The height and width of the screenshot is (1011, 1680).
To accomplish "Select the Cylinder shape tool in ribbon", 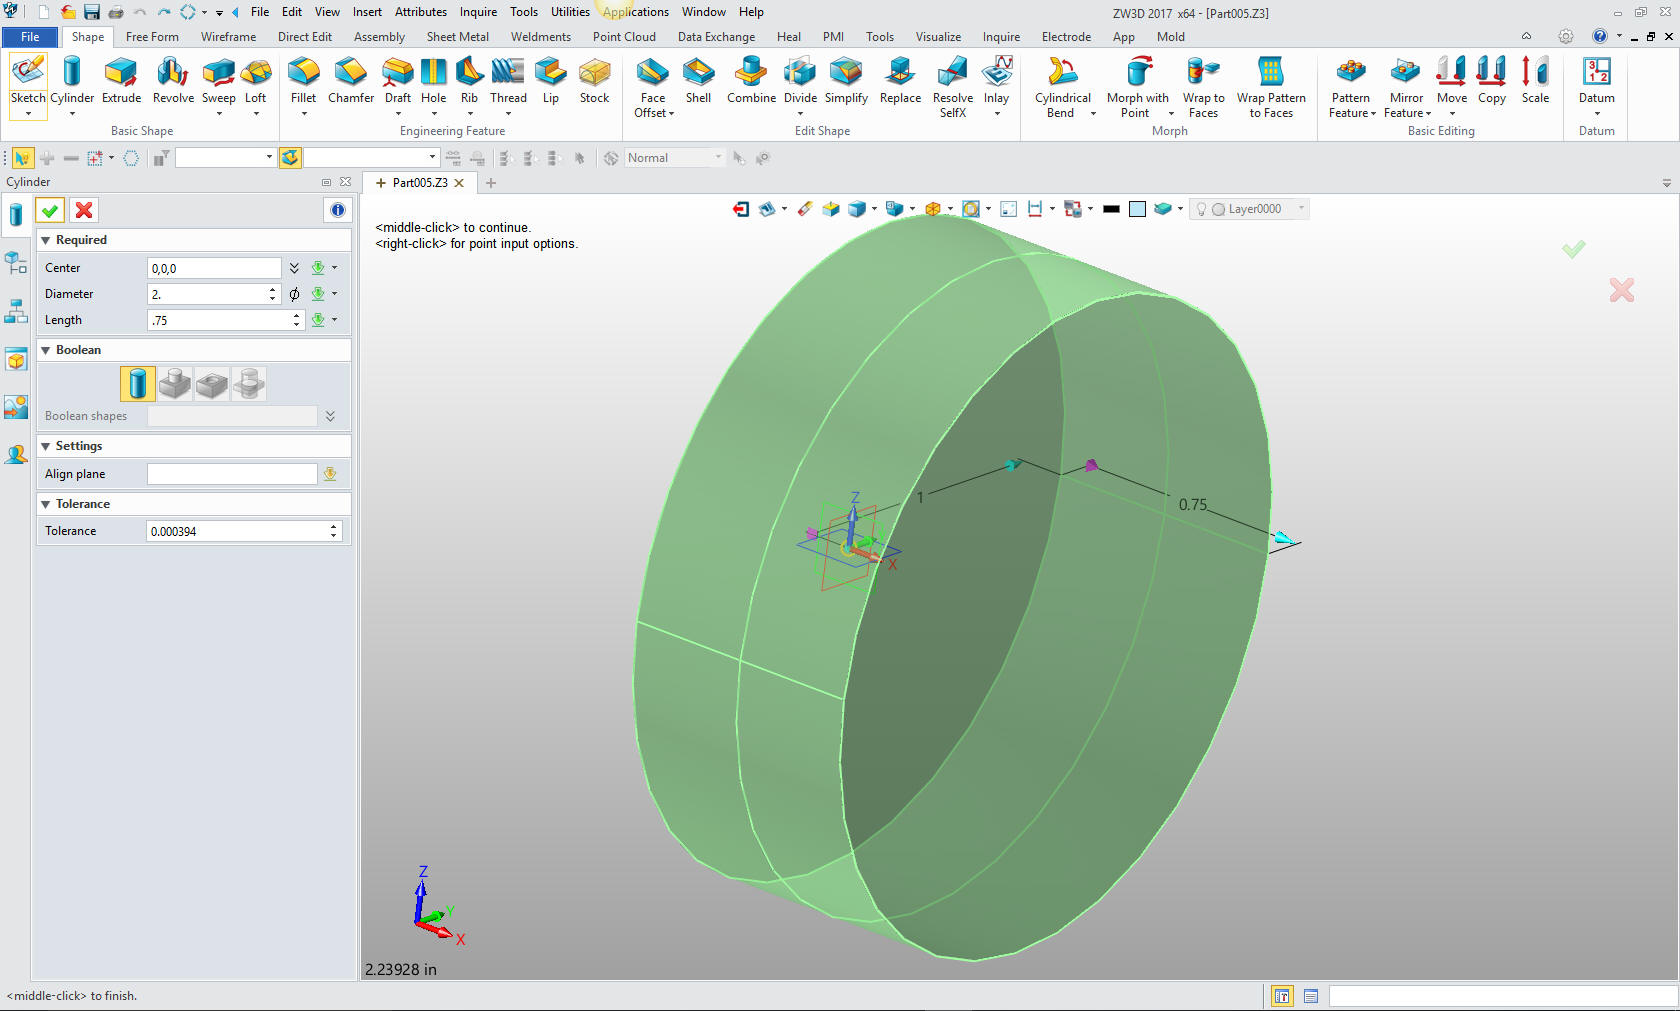I will [72, 80].
